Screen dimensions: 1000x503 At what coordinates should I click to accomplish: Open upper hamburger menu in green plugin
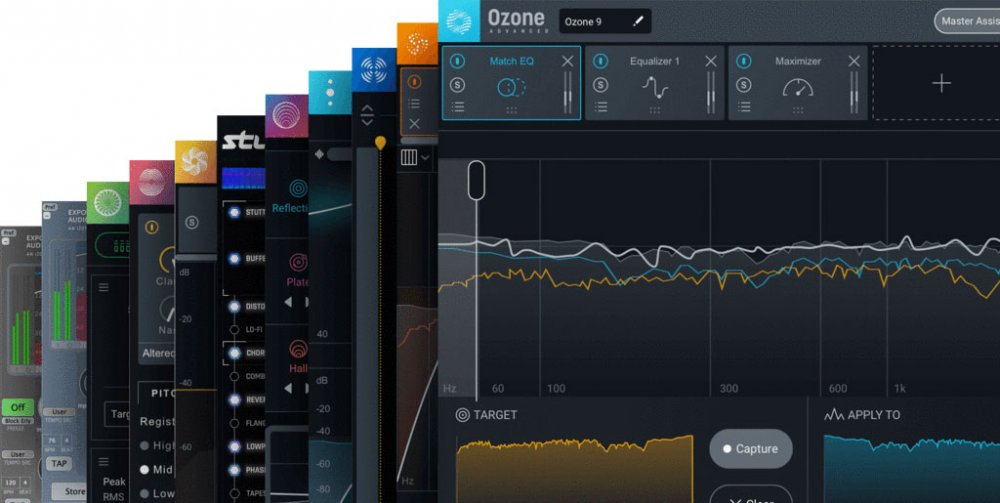pyautogui.click(x=103, y=288)
